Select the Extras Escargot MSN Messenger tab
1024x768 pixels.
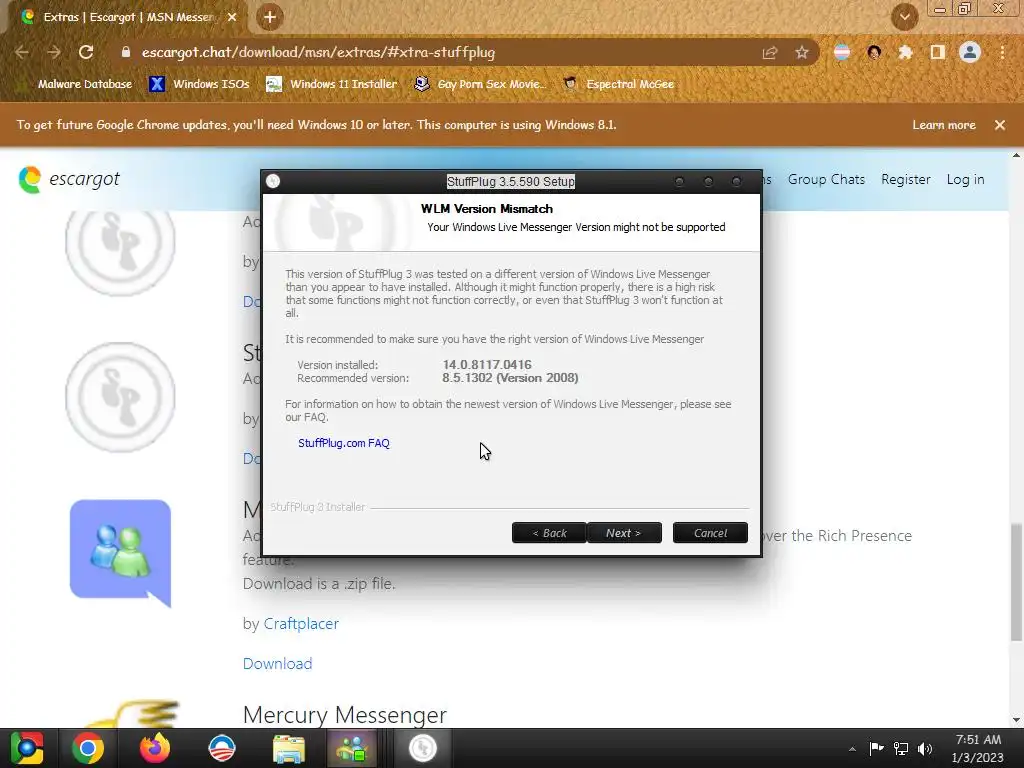(124, 17)
